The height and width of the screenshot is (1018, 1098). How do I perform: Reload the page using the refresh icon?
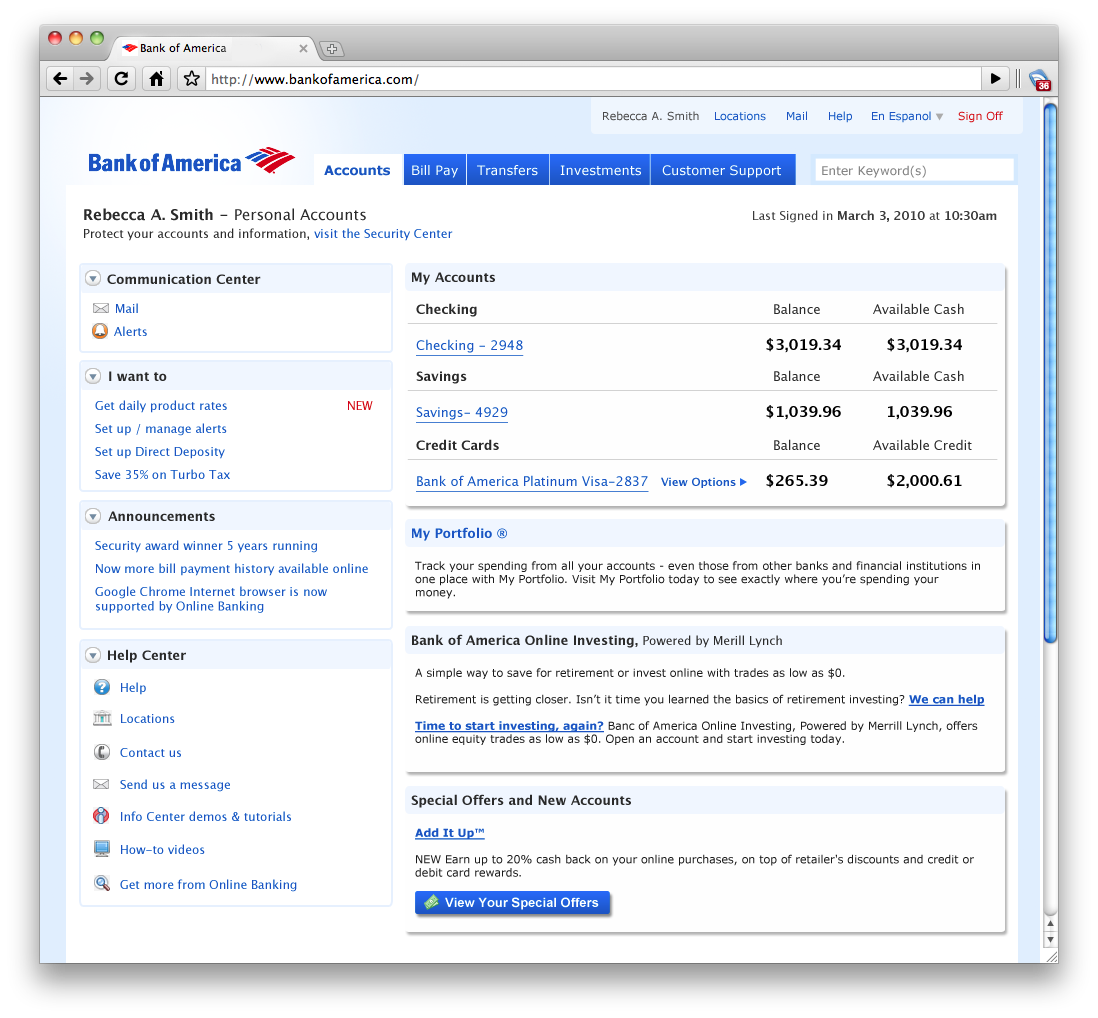click(x=120, y=78)
